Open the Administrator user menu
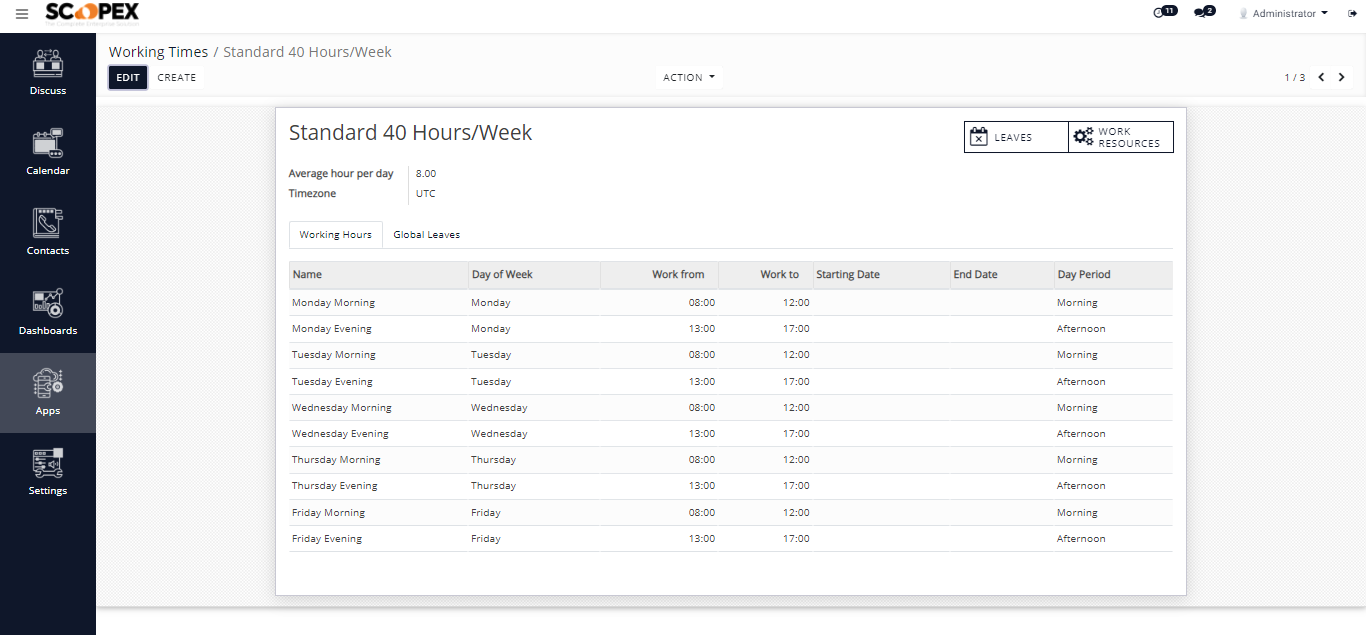1366x635 pixels. (x=1284, y=13)
